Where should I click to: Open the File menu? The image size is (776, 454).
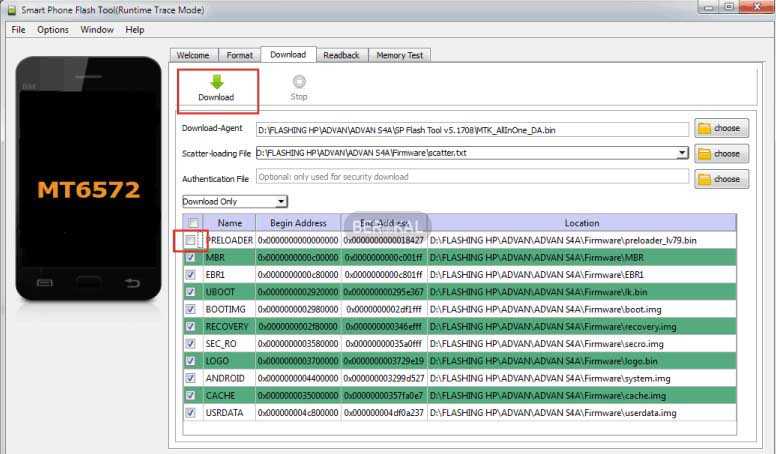click(x=18, y=30)
